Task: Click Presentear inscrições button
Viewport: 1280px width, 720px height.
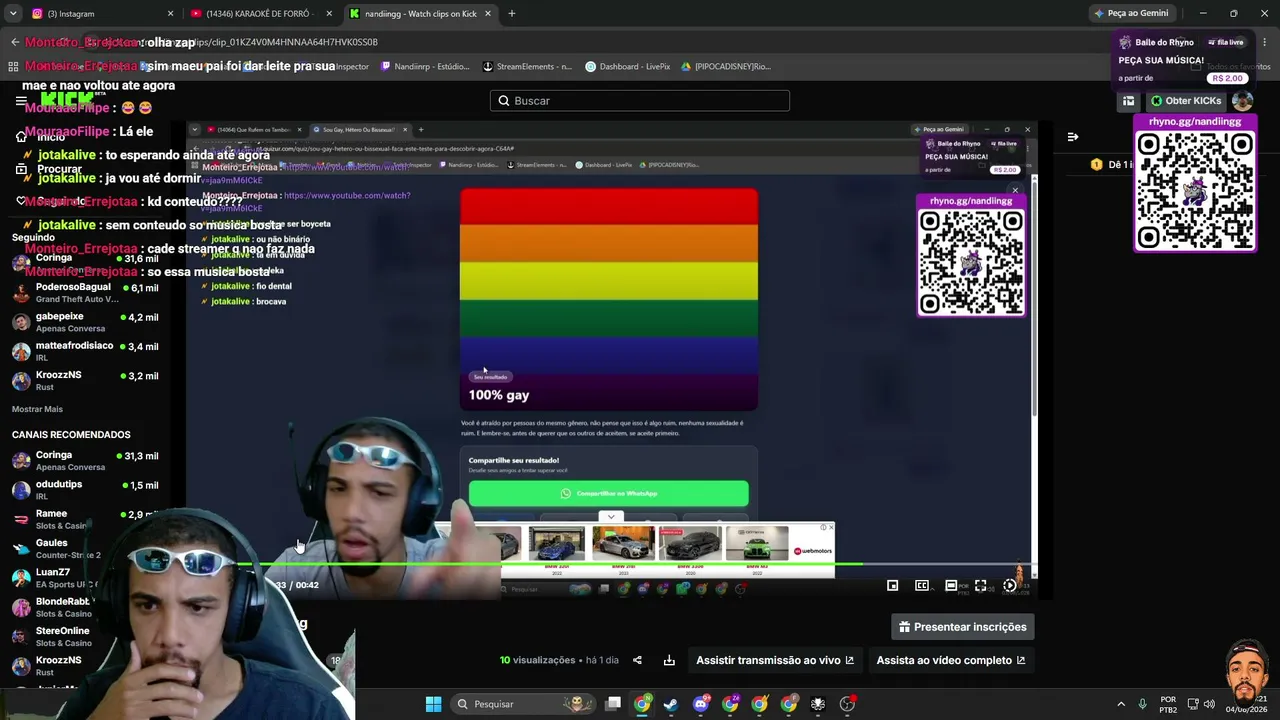Action: 963,627
